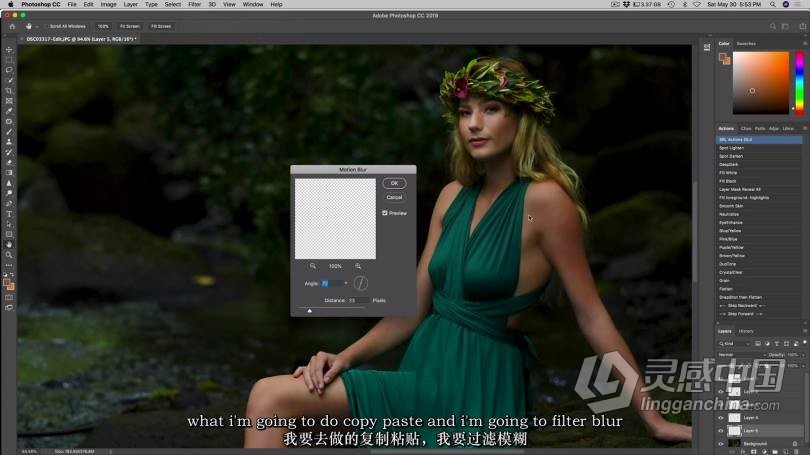Open the Normal blend mode dropdown
The image size is (810, 455).
click(742, 355)
